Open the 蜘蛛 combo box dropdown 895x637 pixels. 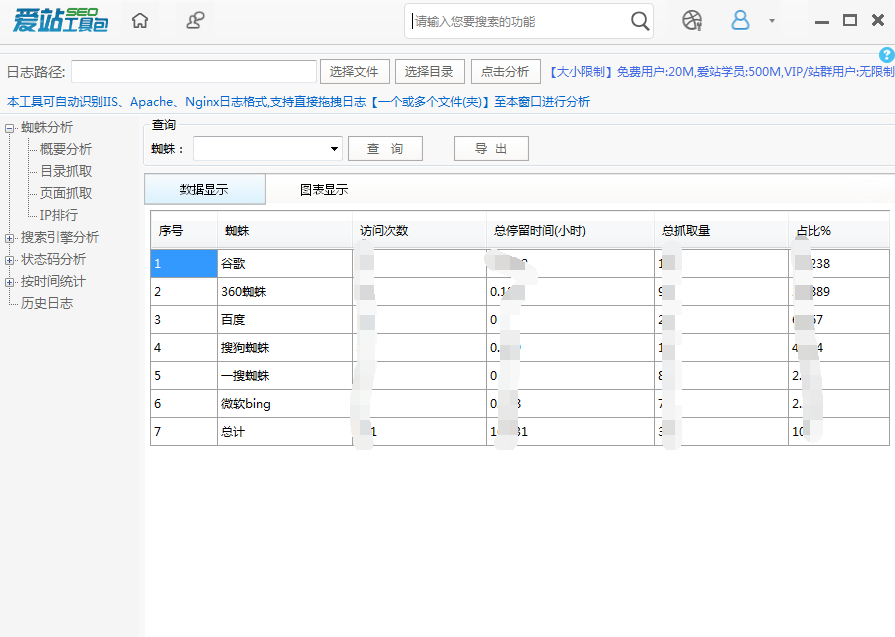click(x=334, y=149)
